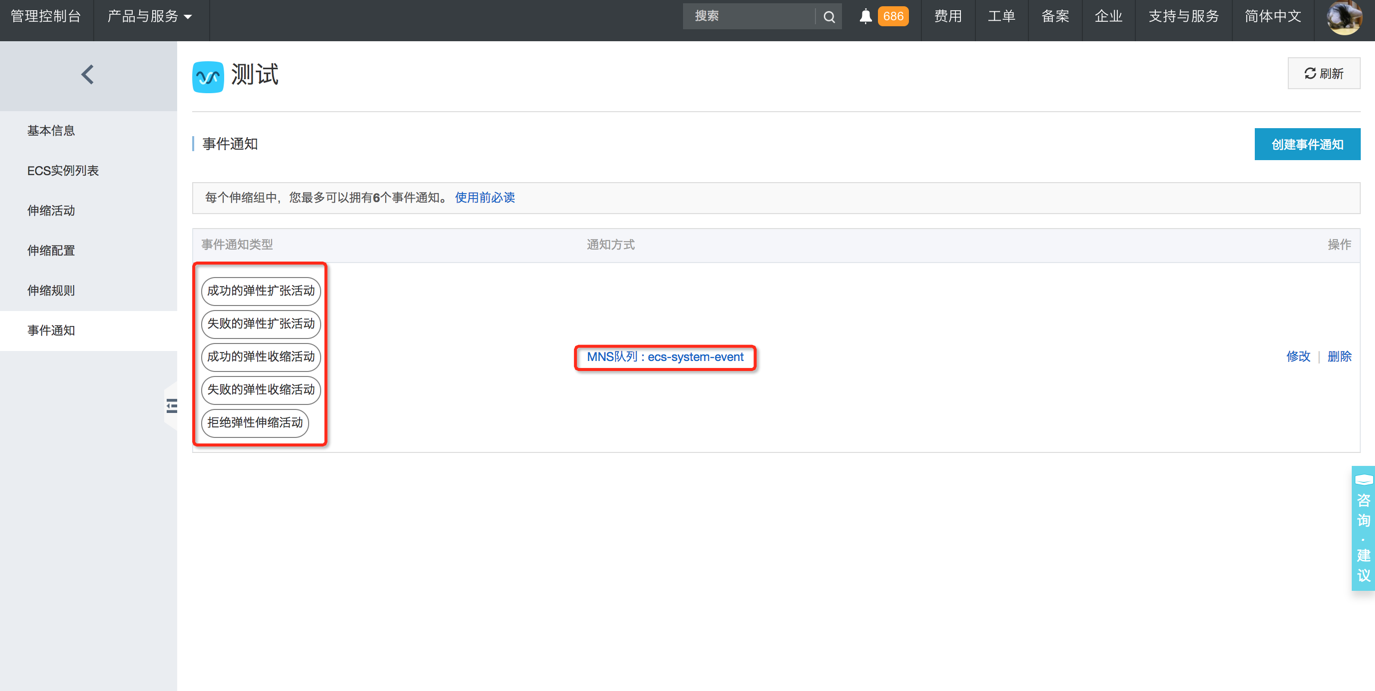Viewport: 1375px width, 691px height.
Task: Click the 创建事件通知 button
Action: coord(1307,144)
